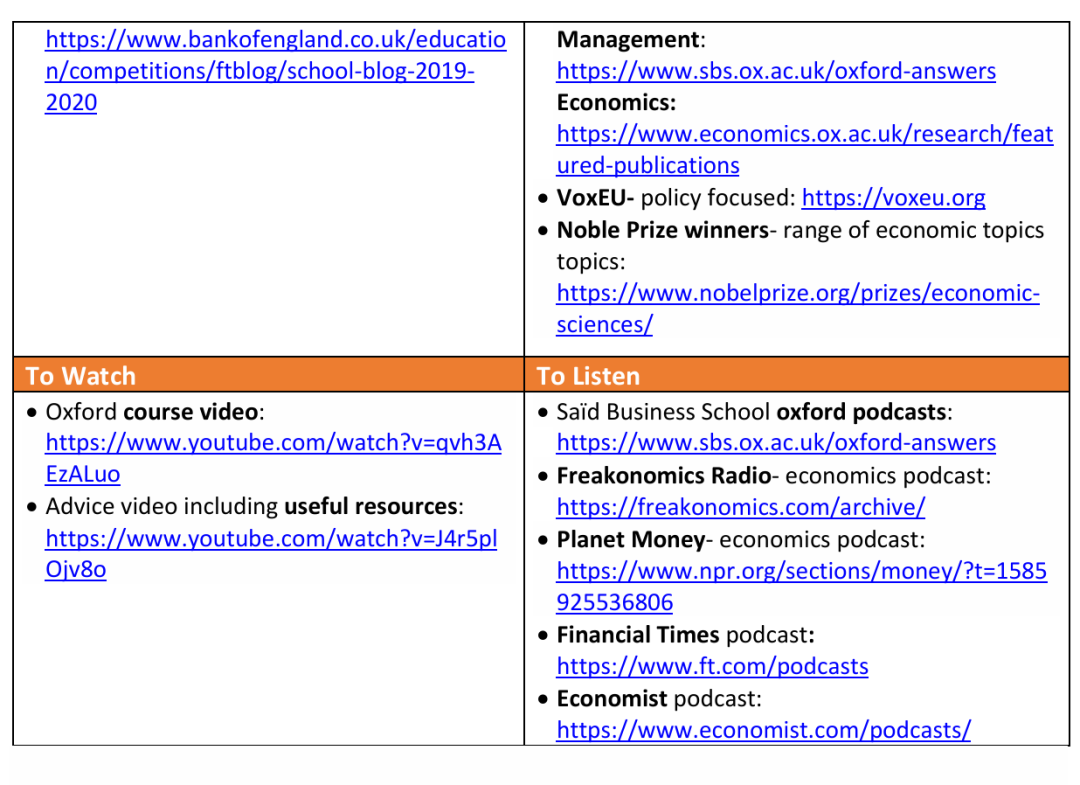Open the oxford-answers link under Management
This screenshot has width=1080, height=785.
click(x=776, y=72)
